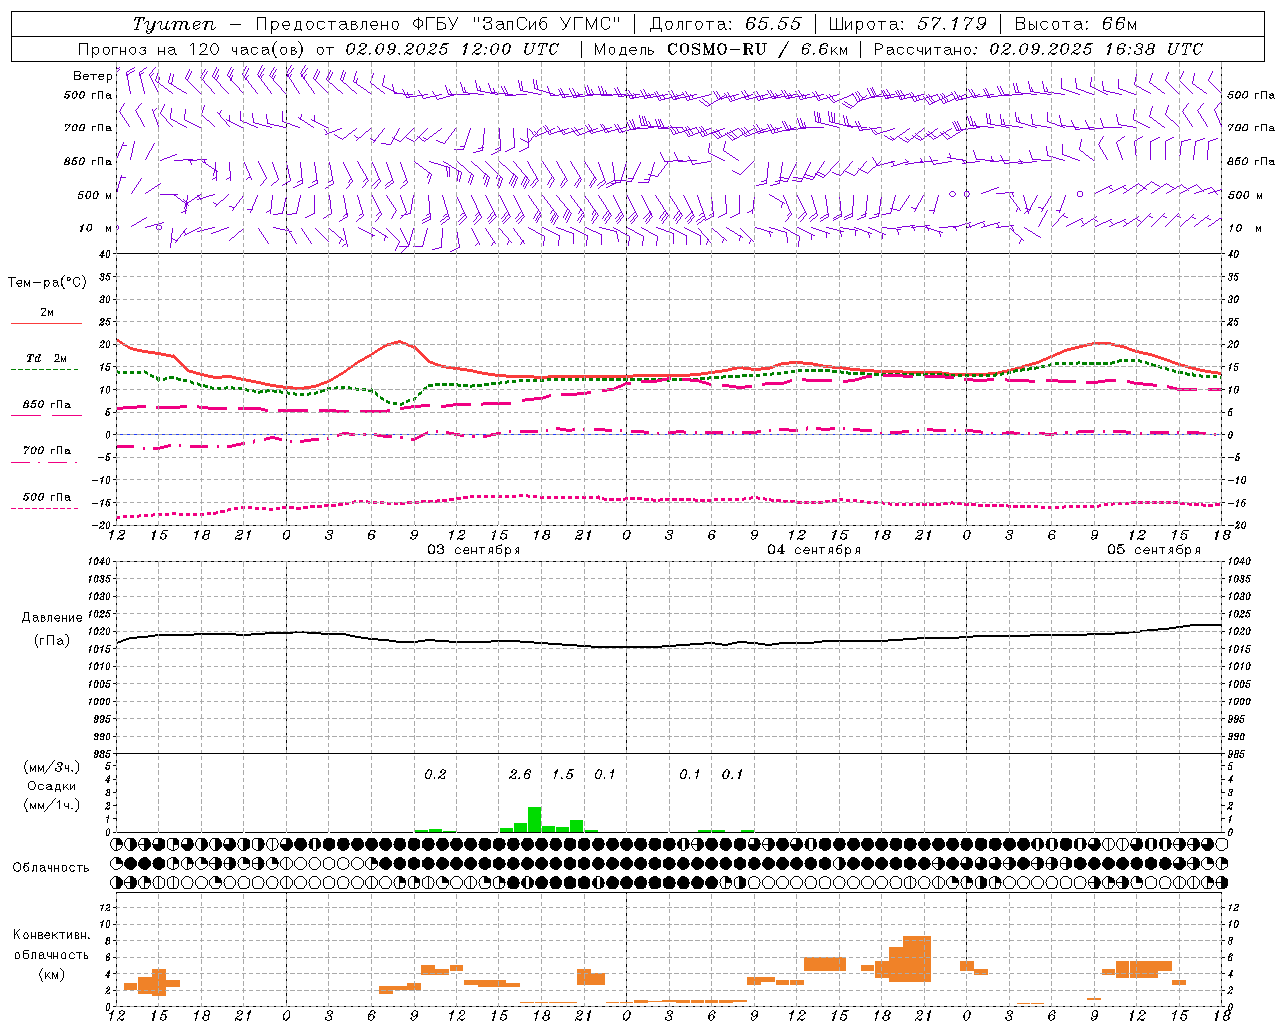Image resolution: width=1280 pixels, height=1024 pixels.
Task: Click the date label "03 сентября"
Action: click(474, 550)
